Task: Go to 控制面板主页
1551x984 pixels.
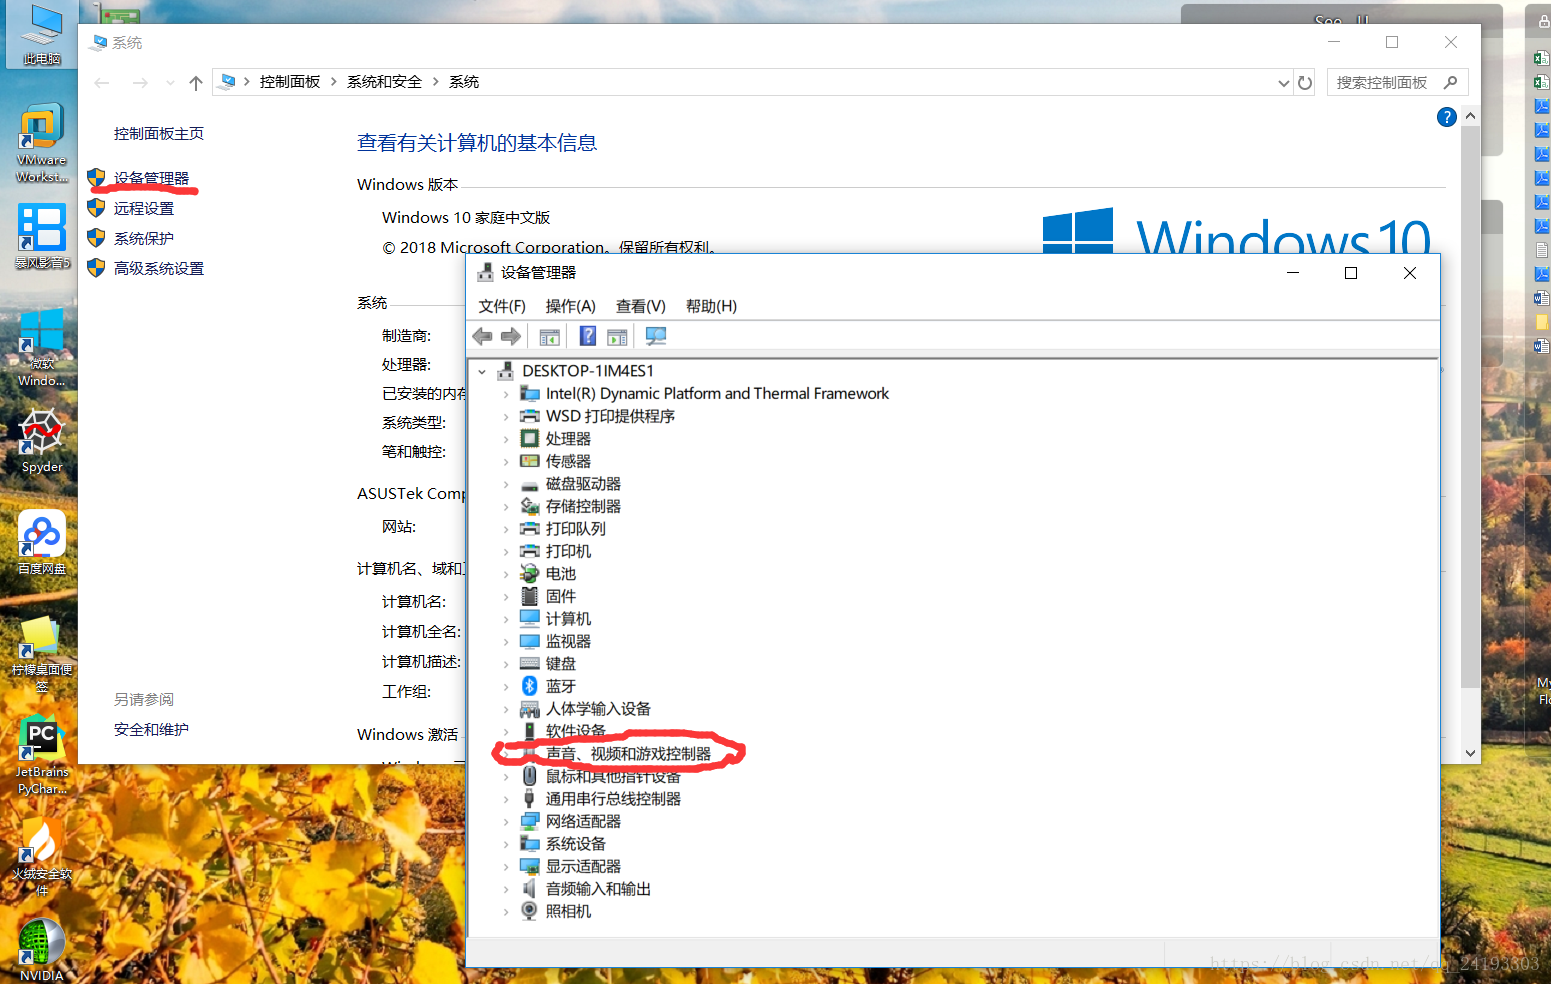Action: coord(159,133)
